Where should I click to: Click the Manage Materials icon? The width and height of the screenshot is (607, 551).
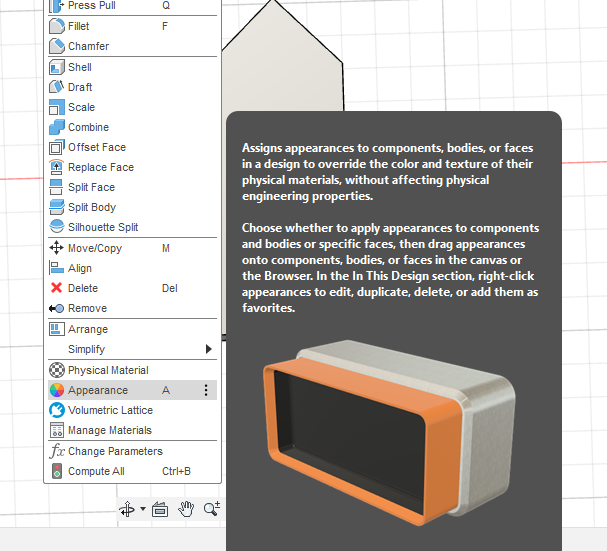pyautogui.click(x=57, y=430)
